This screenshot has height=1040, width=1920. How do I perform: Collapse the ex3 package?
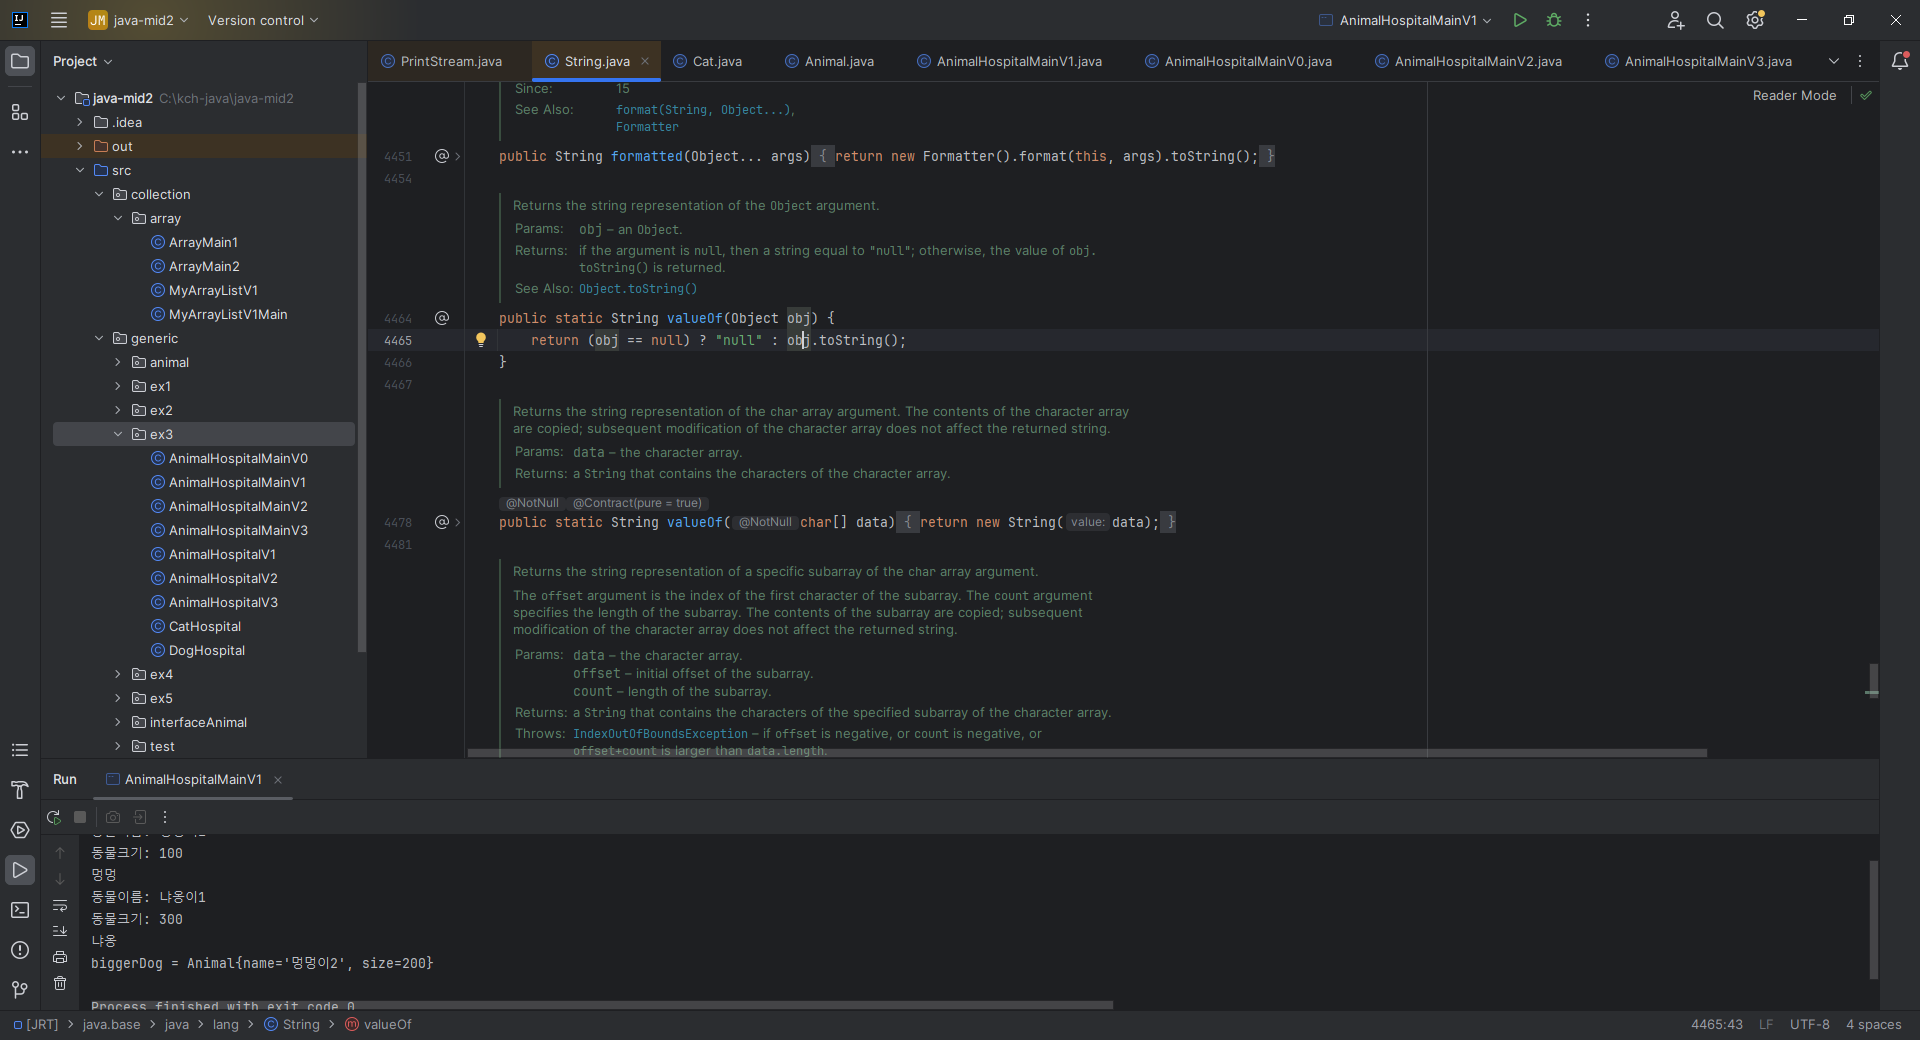(118, 434)
